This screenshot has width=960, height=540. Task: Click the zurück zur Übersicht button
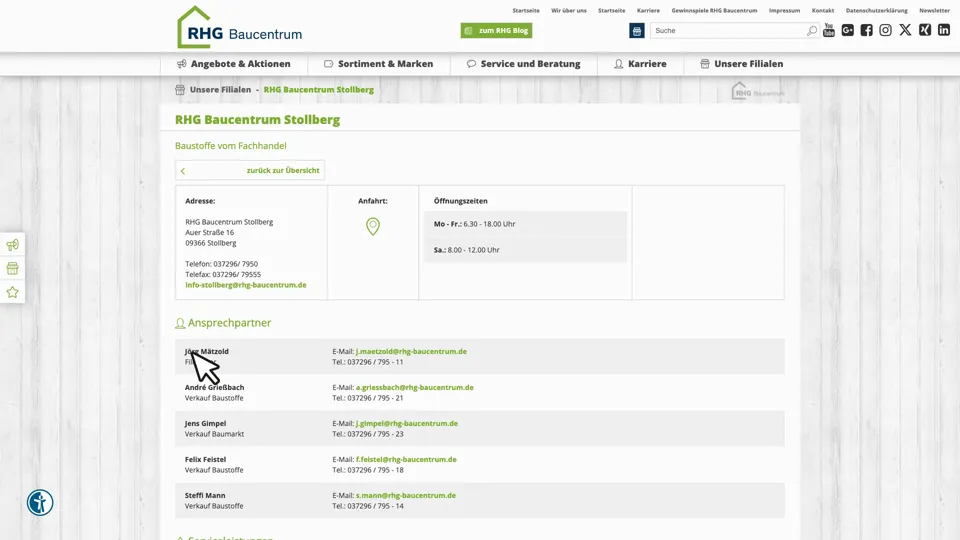pos(250,170)
